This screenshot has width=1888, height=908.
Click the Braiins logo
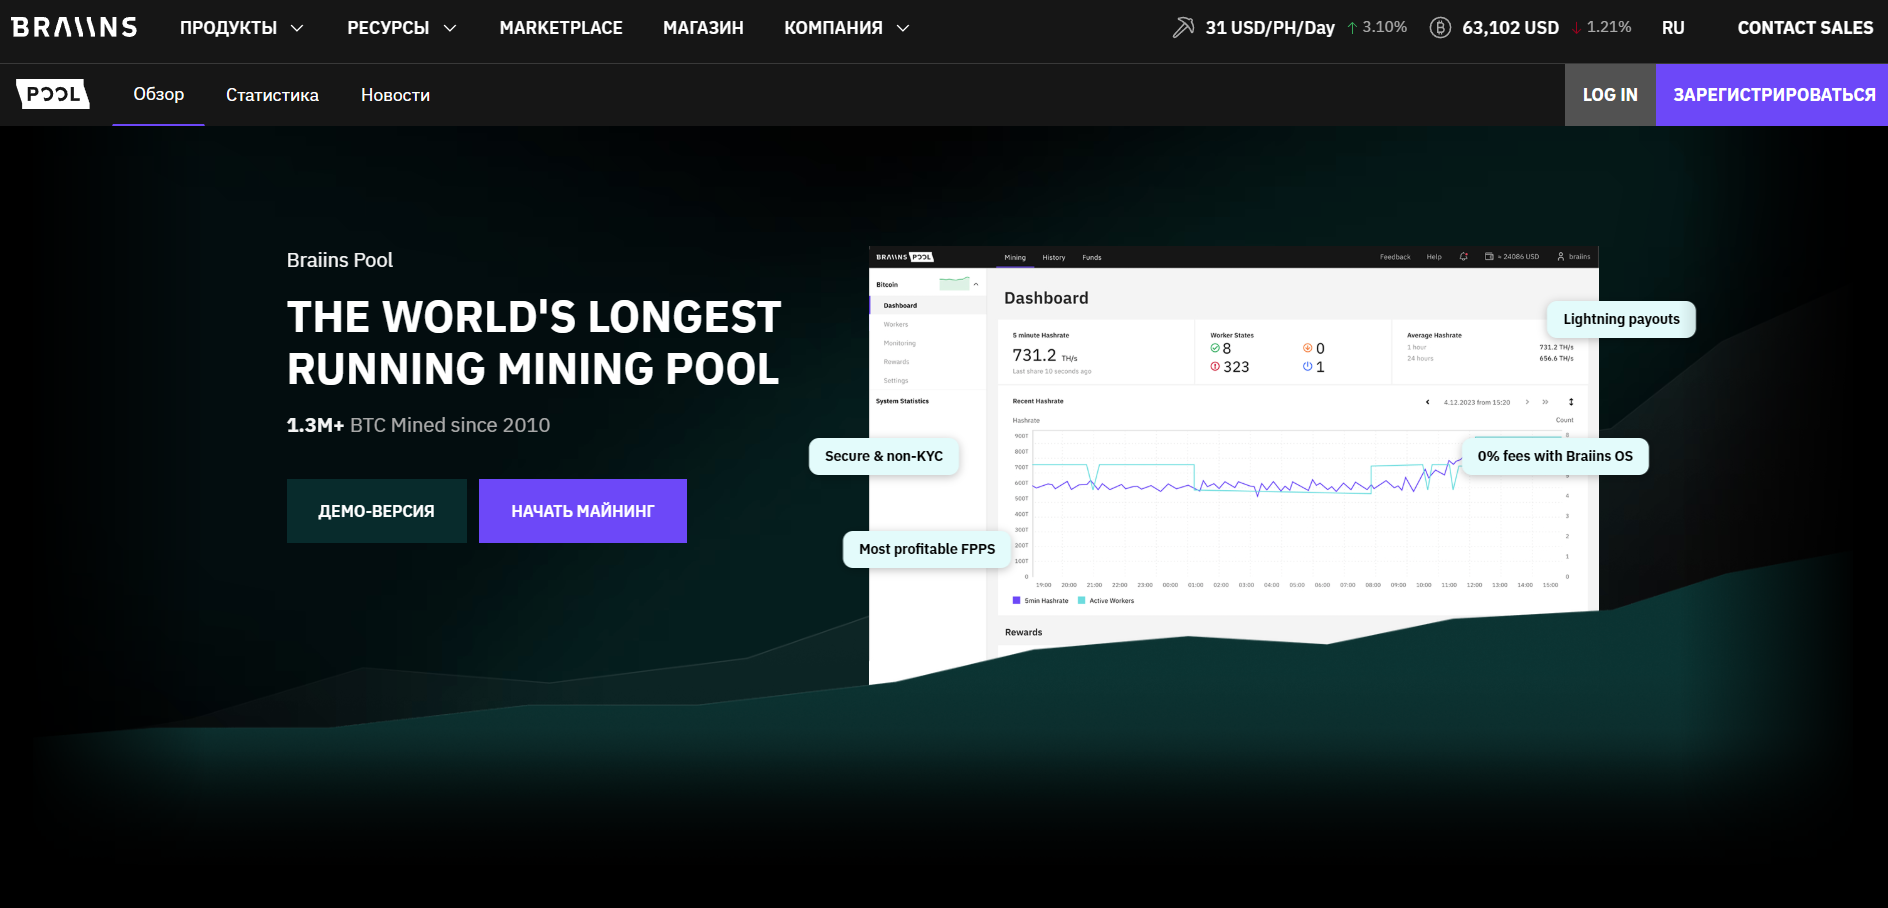click(x=74, y=28)
